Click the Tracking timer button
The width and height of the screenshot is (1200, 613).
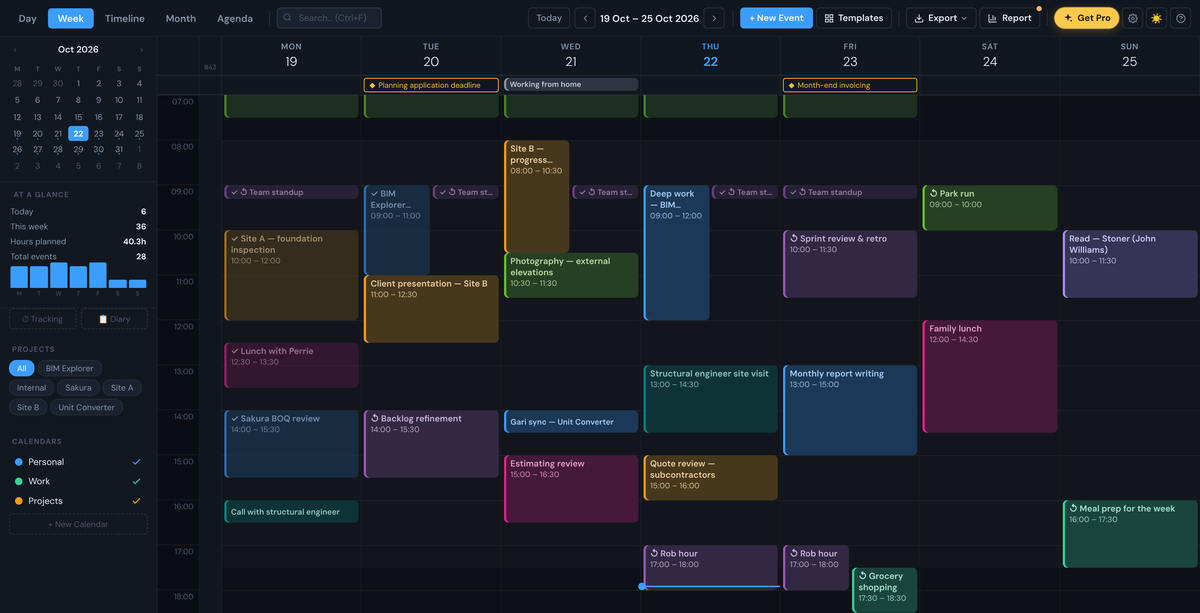point(41,319)
